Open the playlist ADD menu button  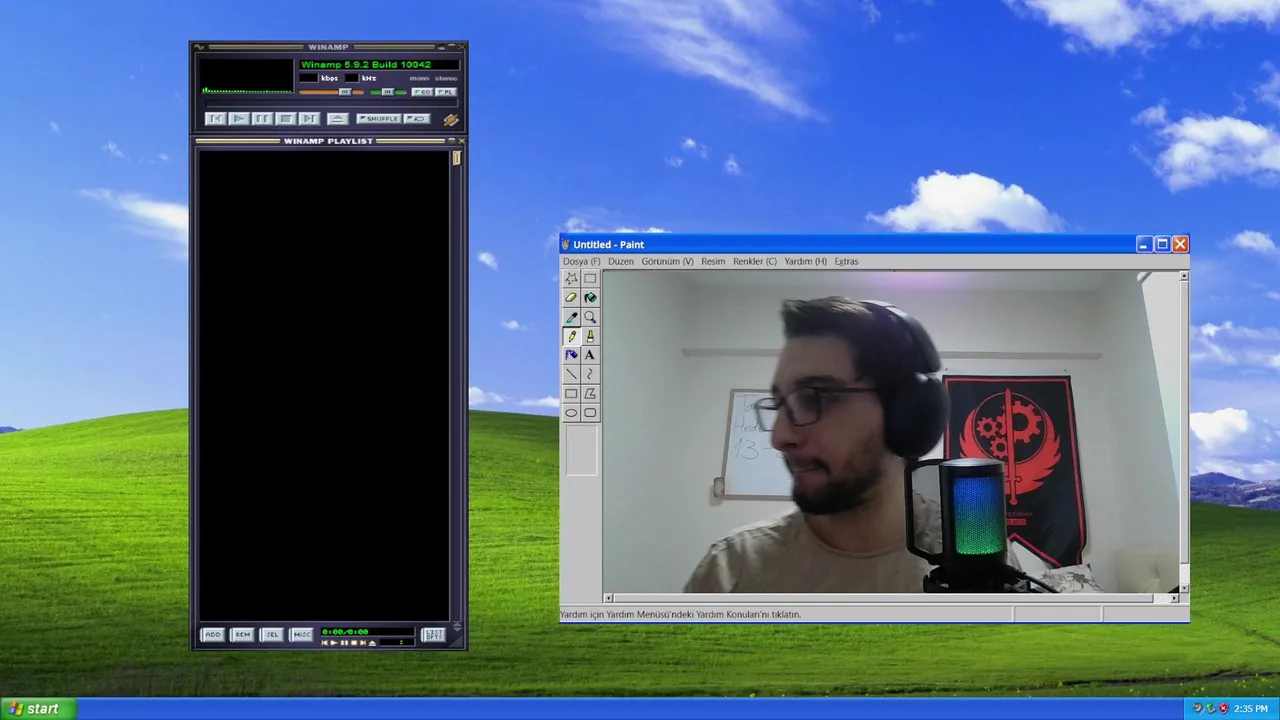click(x=213, y=635)
